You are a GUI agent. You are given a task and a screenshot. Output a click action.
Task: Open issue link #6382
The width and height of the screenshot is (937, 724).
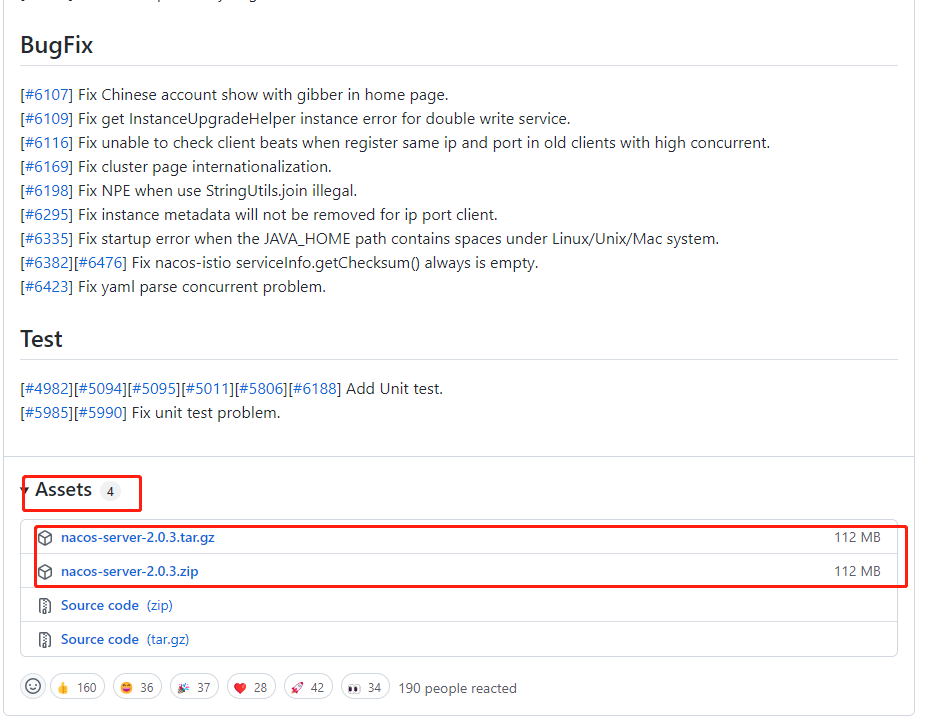tap(47, 263)
